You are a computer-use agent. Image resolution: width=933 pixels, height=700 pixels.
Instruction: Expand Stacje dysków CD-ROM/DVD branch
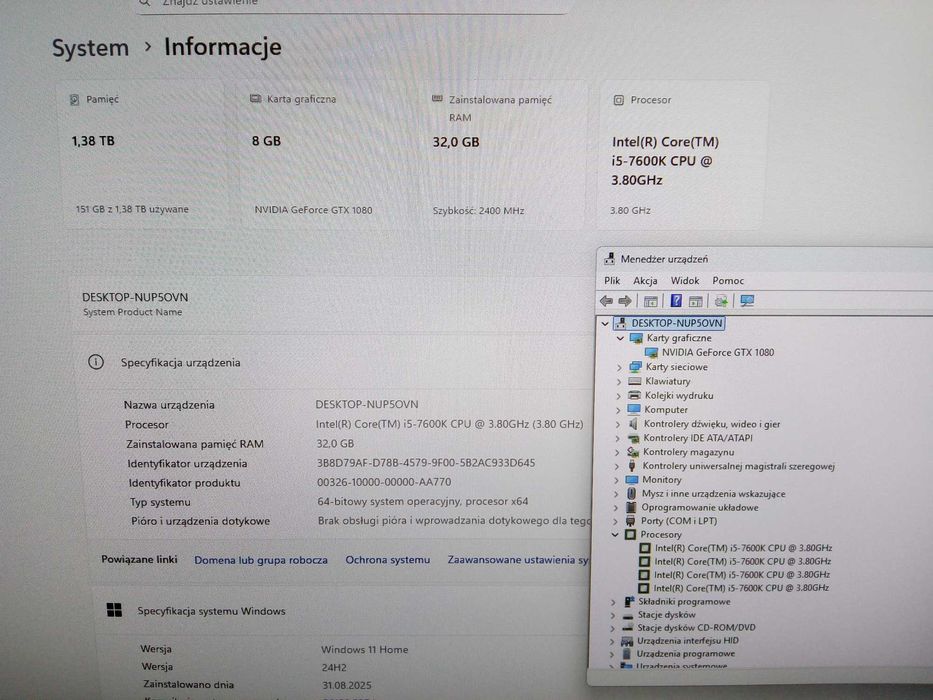pos(612,628)
